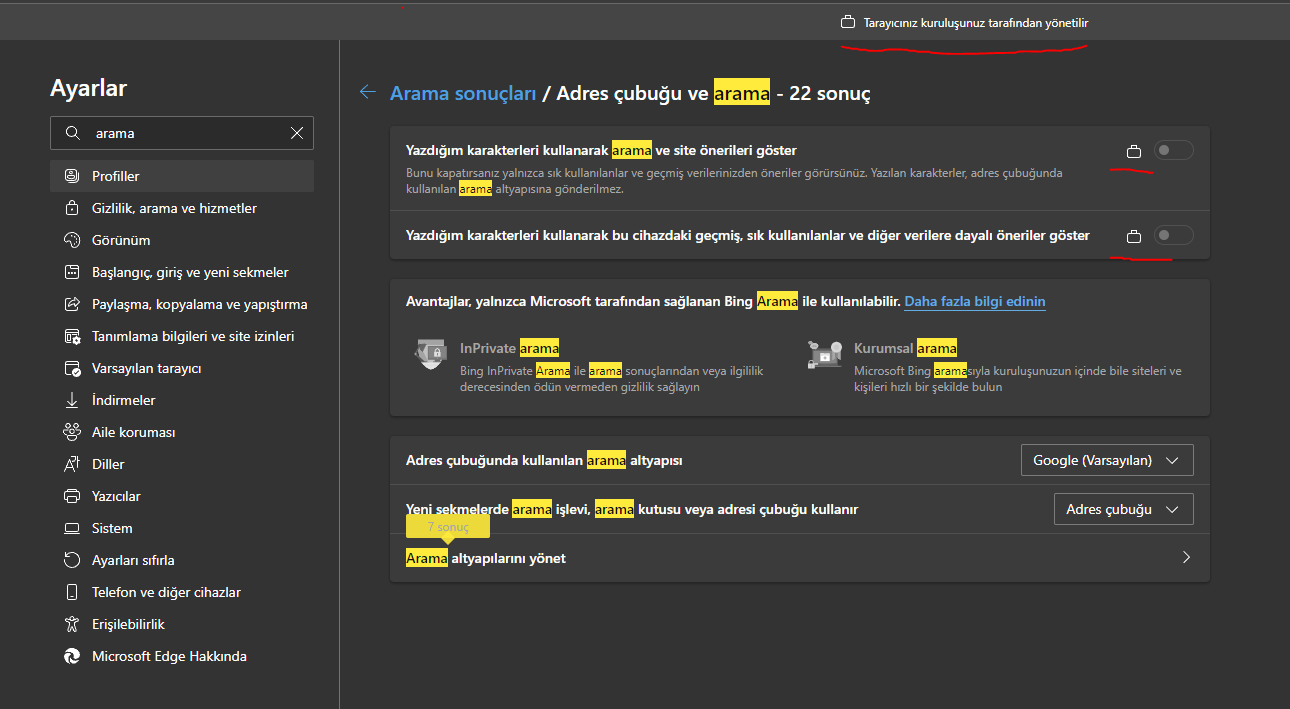Click the Ayarları sıfırla reset icon

(72, 560)
